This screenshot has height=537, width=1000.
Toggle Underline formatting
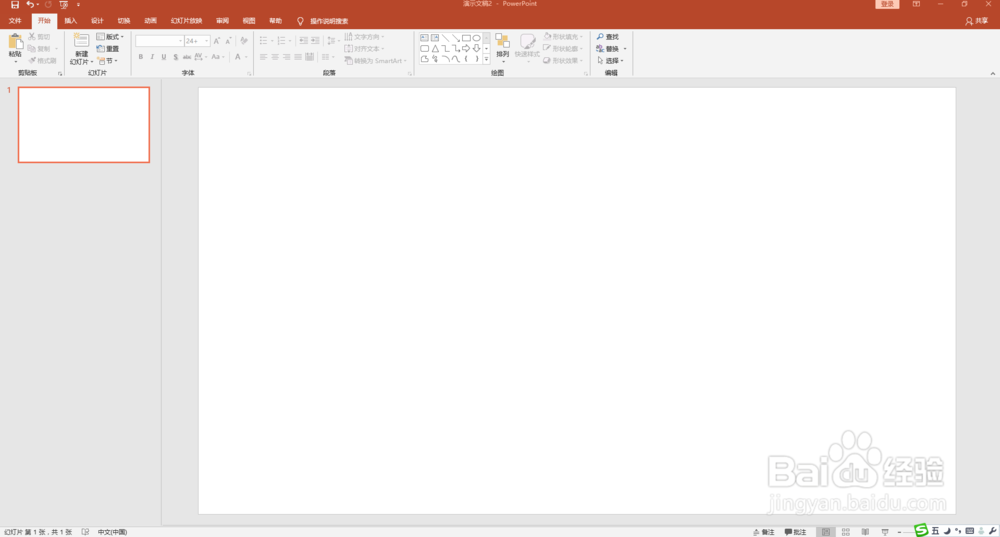(x=163, y=57)
